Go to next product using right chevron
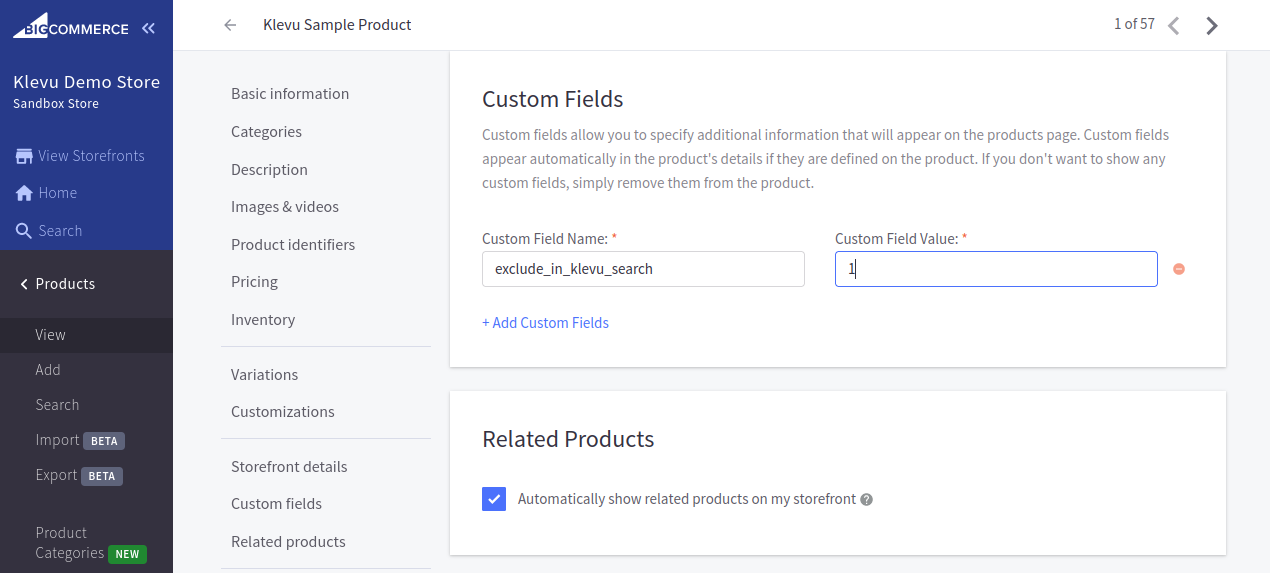This screenshot has width=1270, height=573. pos(1212,26)
